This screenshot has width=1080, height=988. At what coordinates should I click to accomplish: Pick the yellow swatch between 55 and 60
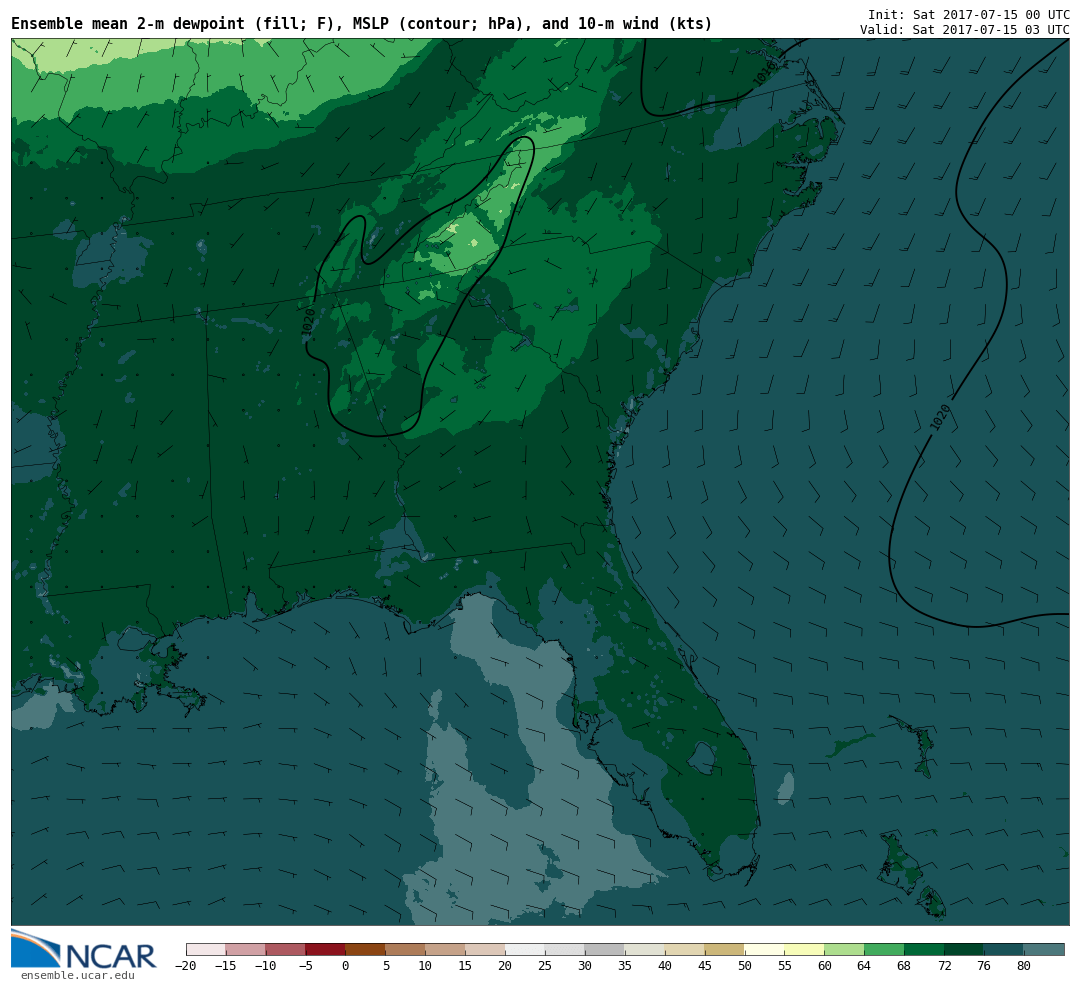(804, 949)
